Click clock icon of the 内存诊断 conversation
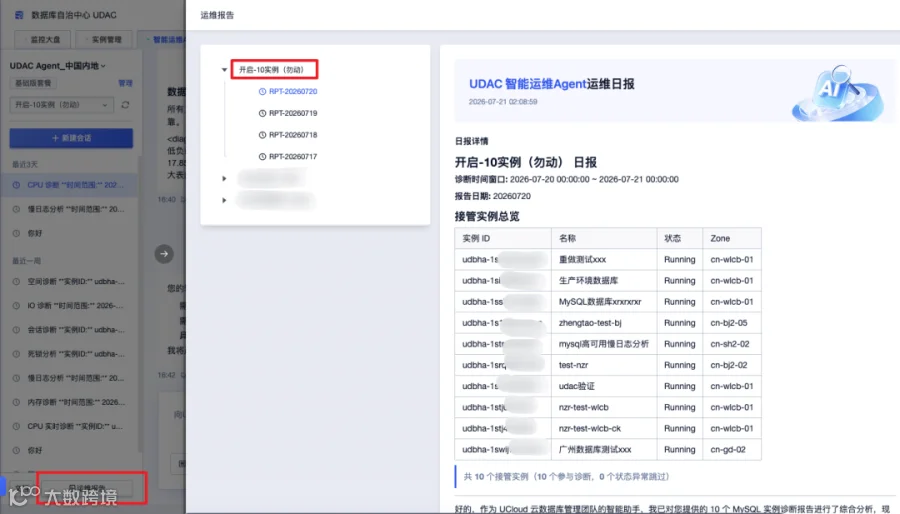900x514 pixels. point(16,402)
